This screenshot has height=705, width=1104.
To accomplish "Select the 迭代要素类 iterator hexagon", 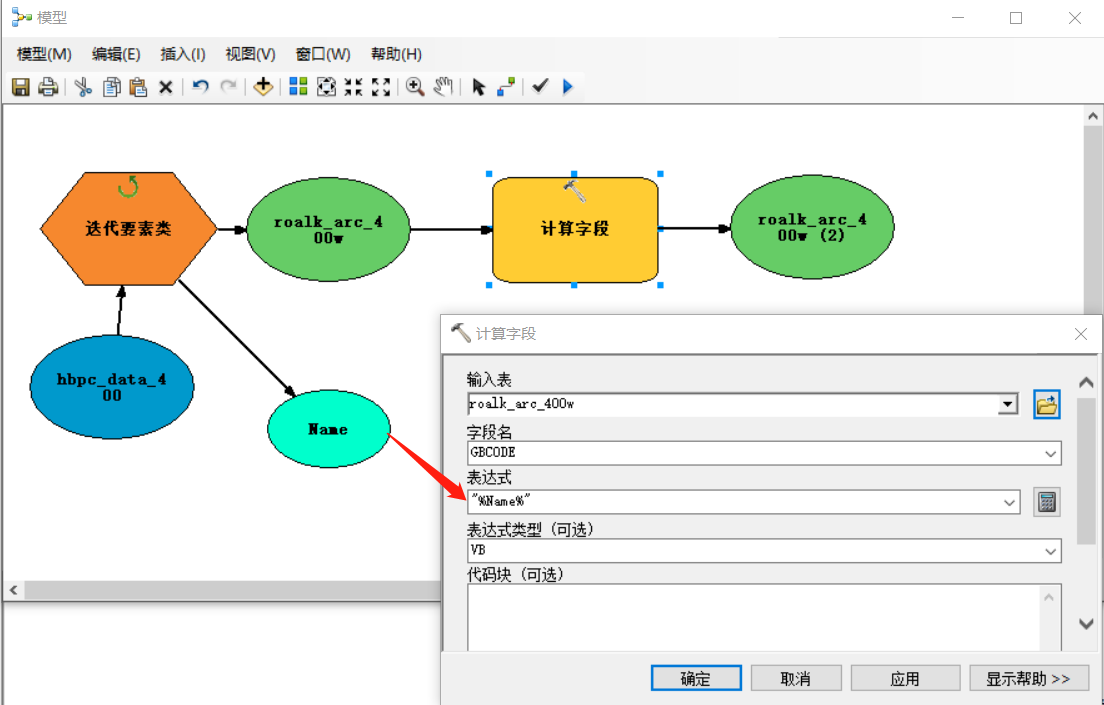I will (x=128, y=228).
